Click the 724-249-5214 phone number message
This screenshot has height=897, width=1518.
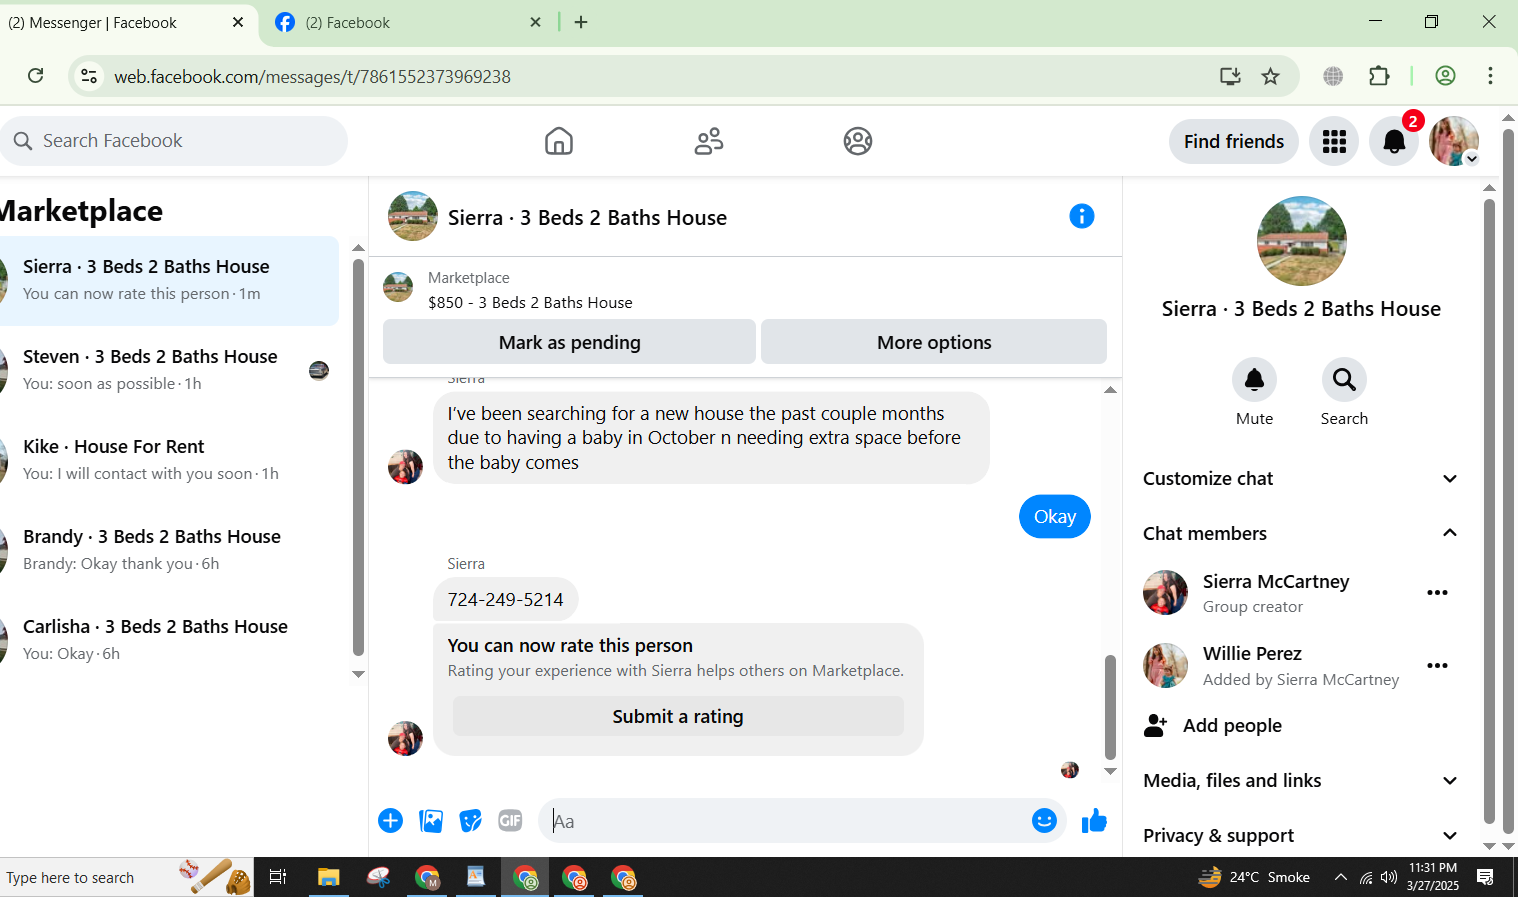click(505, 599)
